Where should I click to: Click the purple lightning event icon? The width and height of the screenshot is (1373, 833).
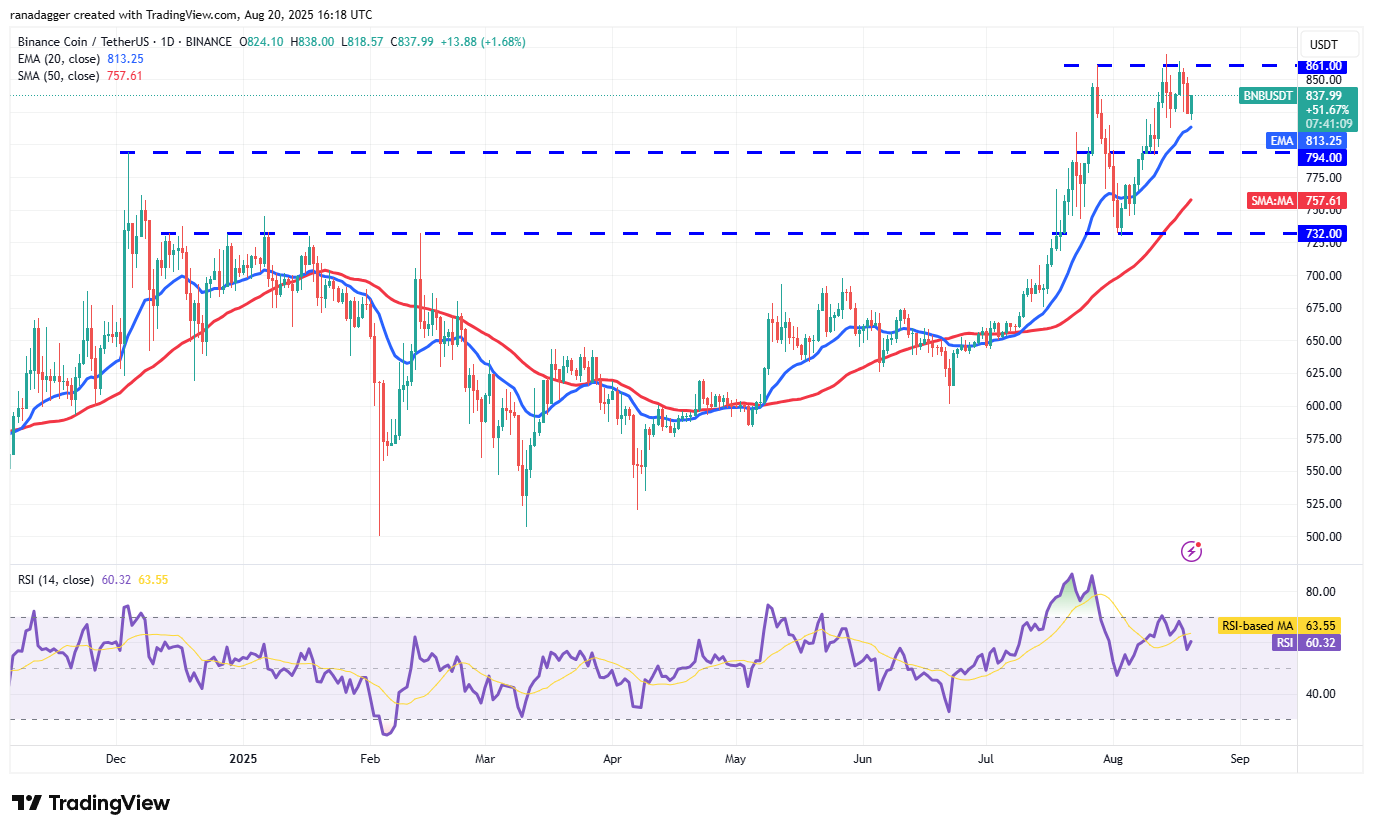click(1191, 550)
